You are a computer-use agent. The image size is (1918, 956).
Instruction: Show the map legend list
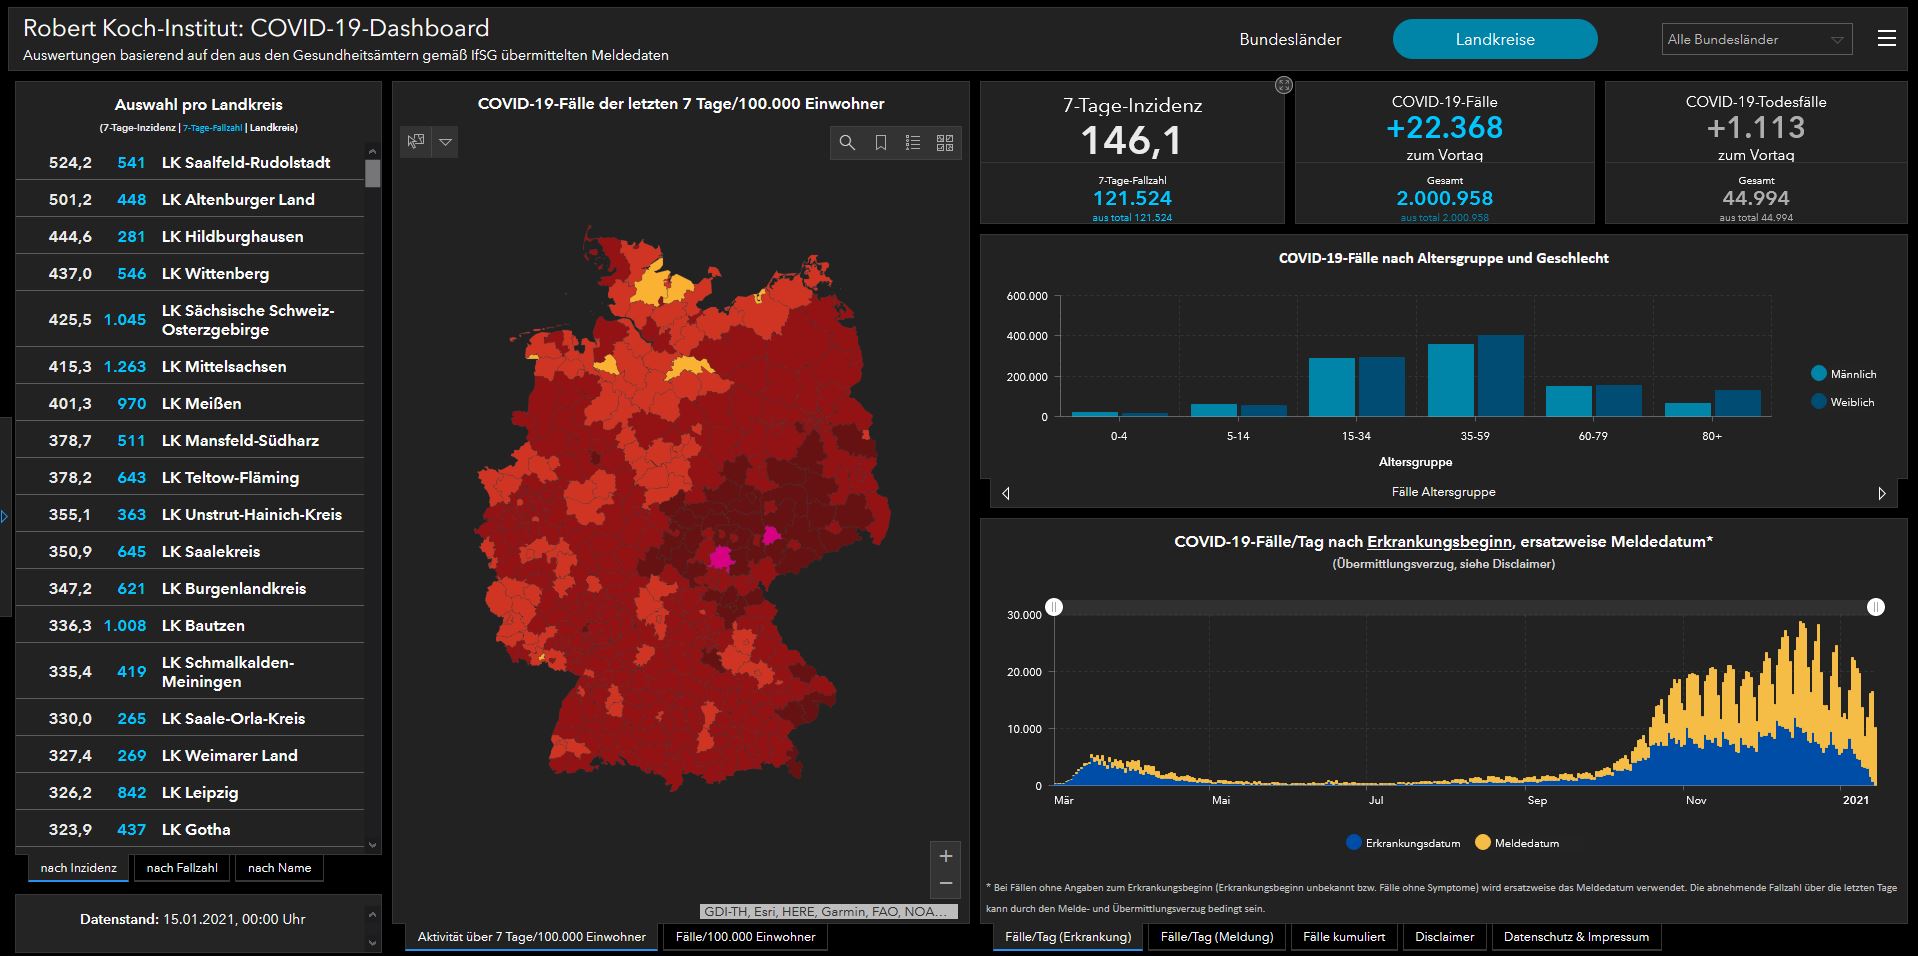point(913,143)
